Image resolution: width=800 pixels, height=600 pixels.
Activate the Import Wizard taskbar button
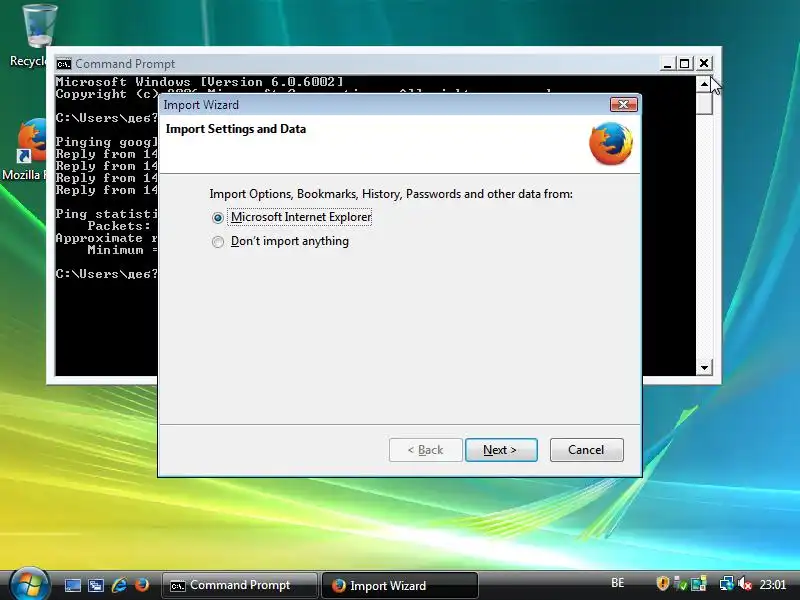click(x=399, y=585)
